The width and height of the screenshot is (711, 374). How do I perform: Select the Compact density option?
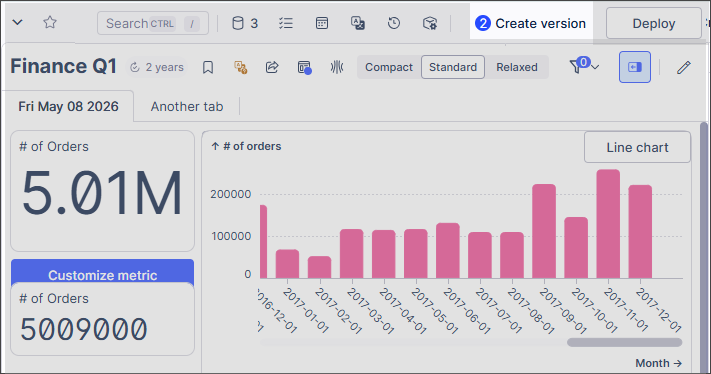pos(389,68)
